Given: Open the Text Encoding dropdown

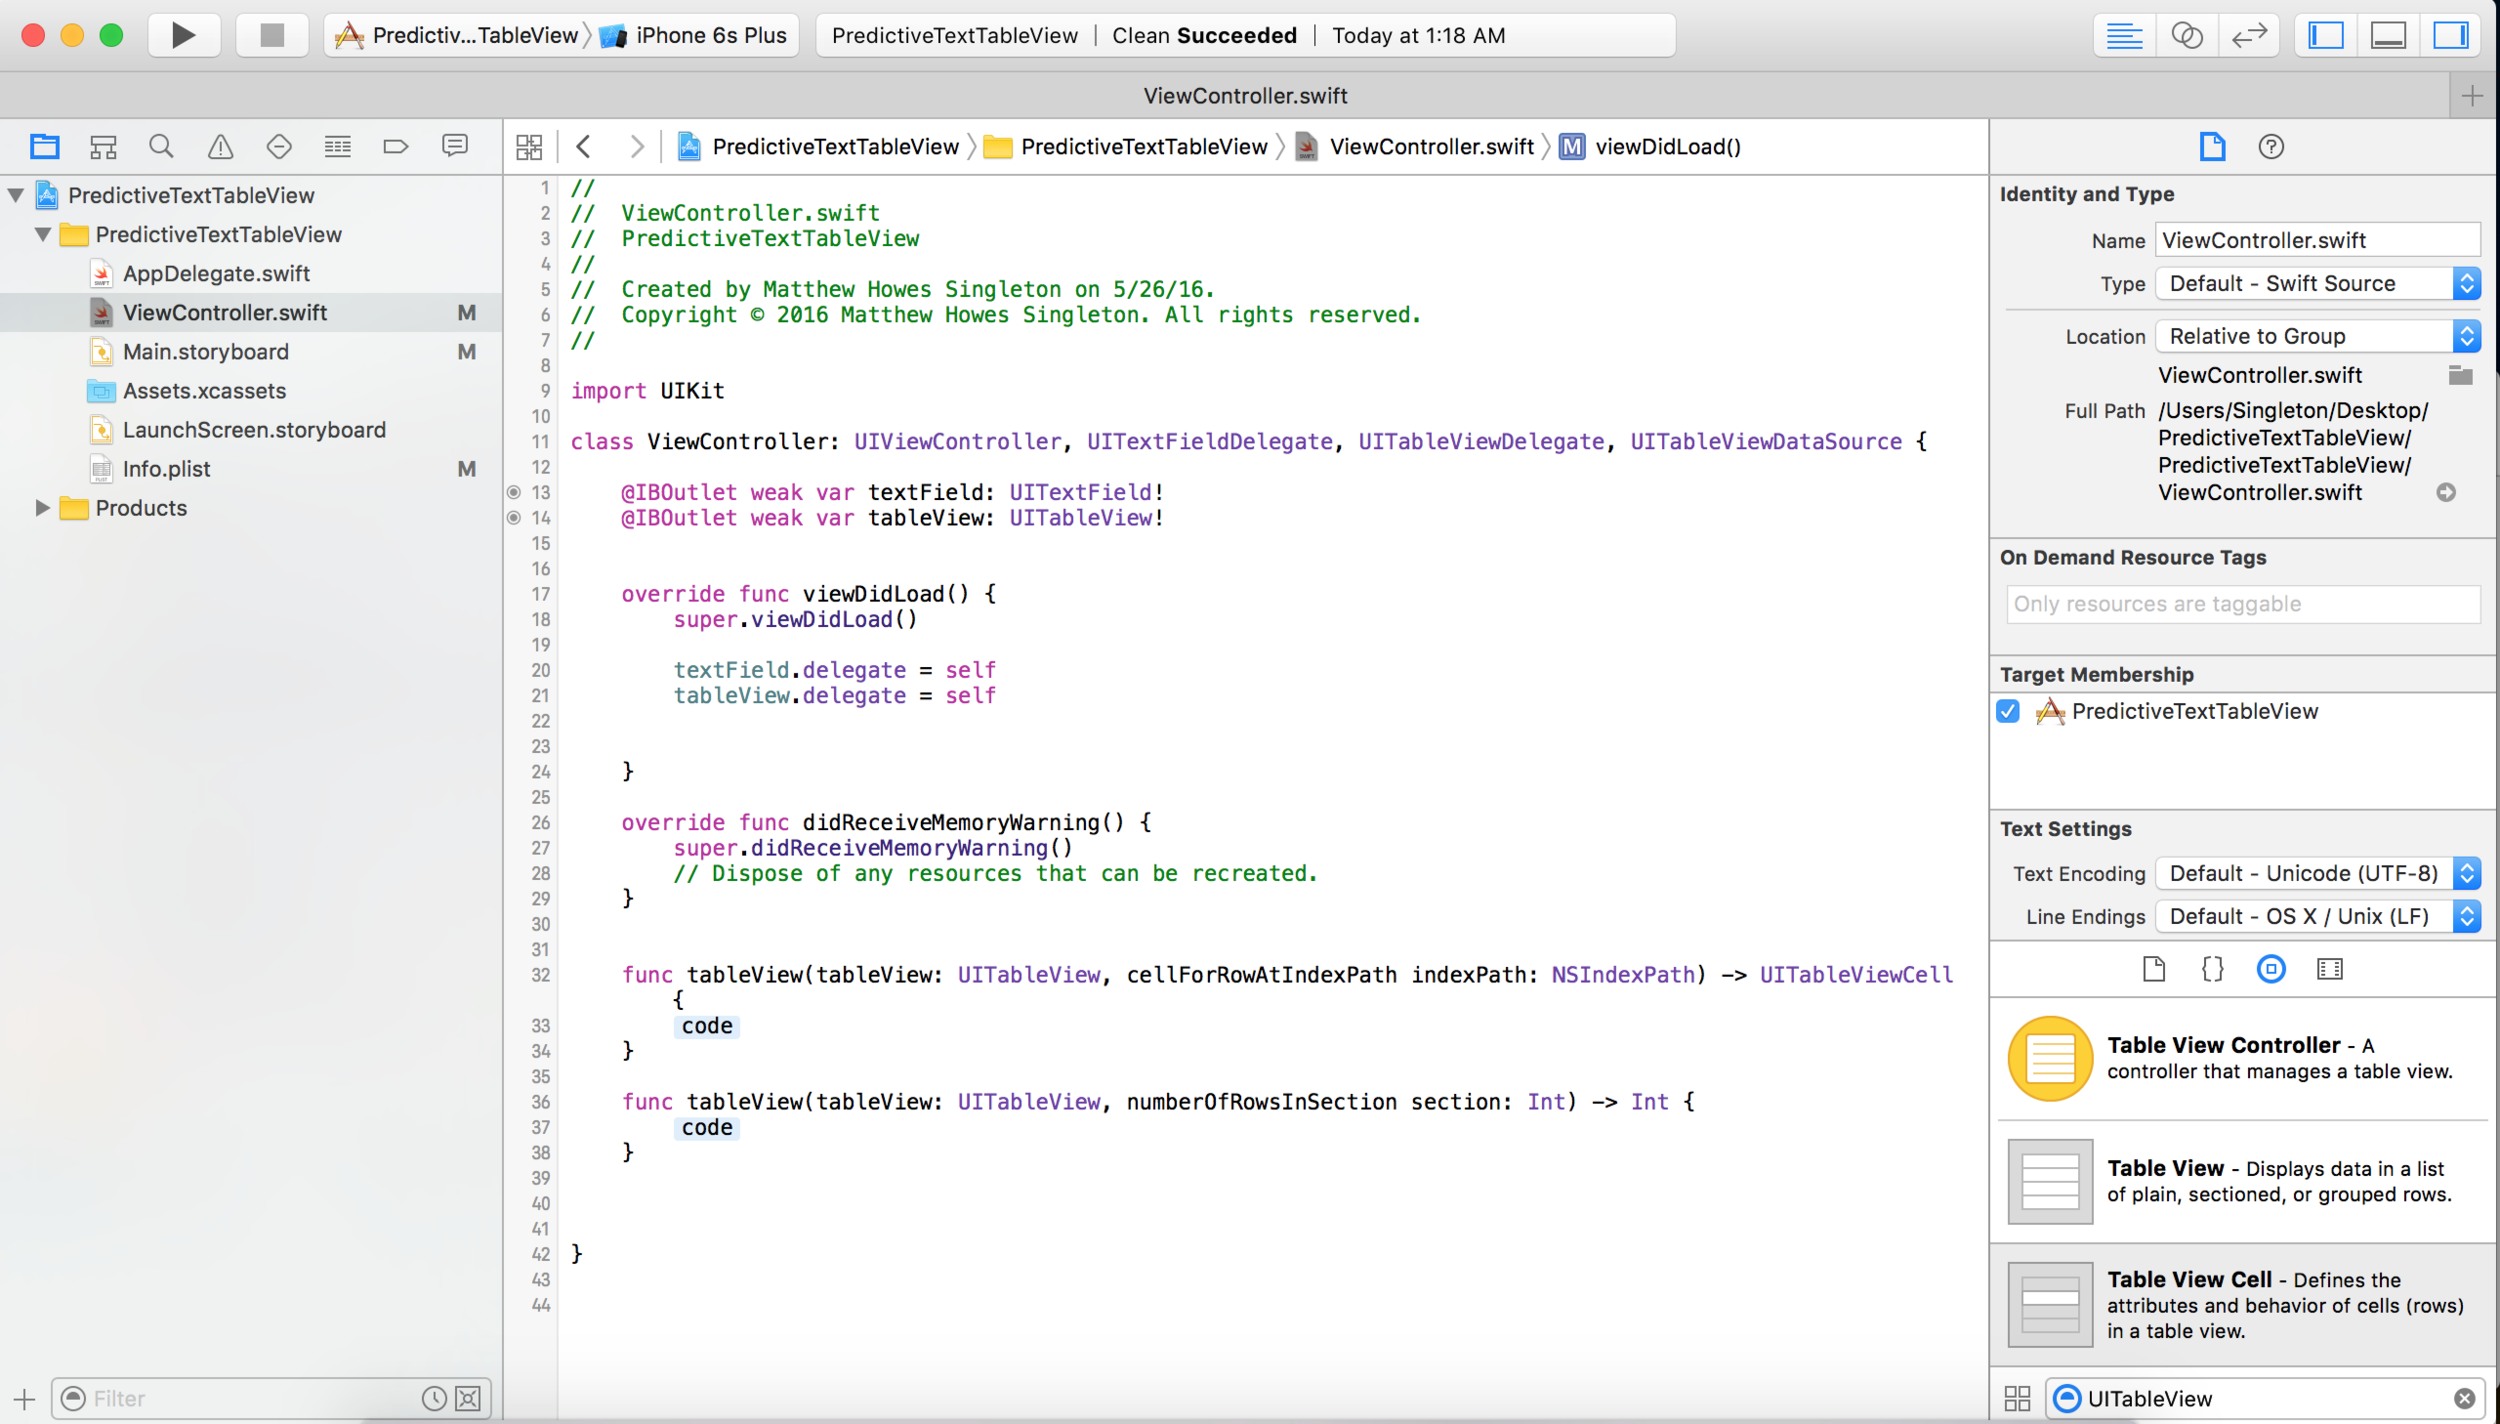Looking at the screenshot, I should pos(2318,873).
